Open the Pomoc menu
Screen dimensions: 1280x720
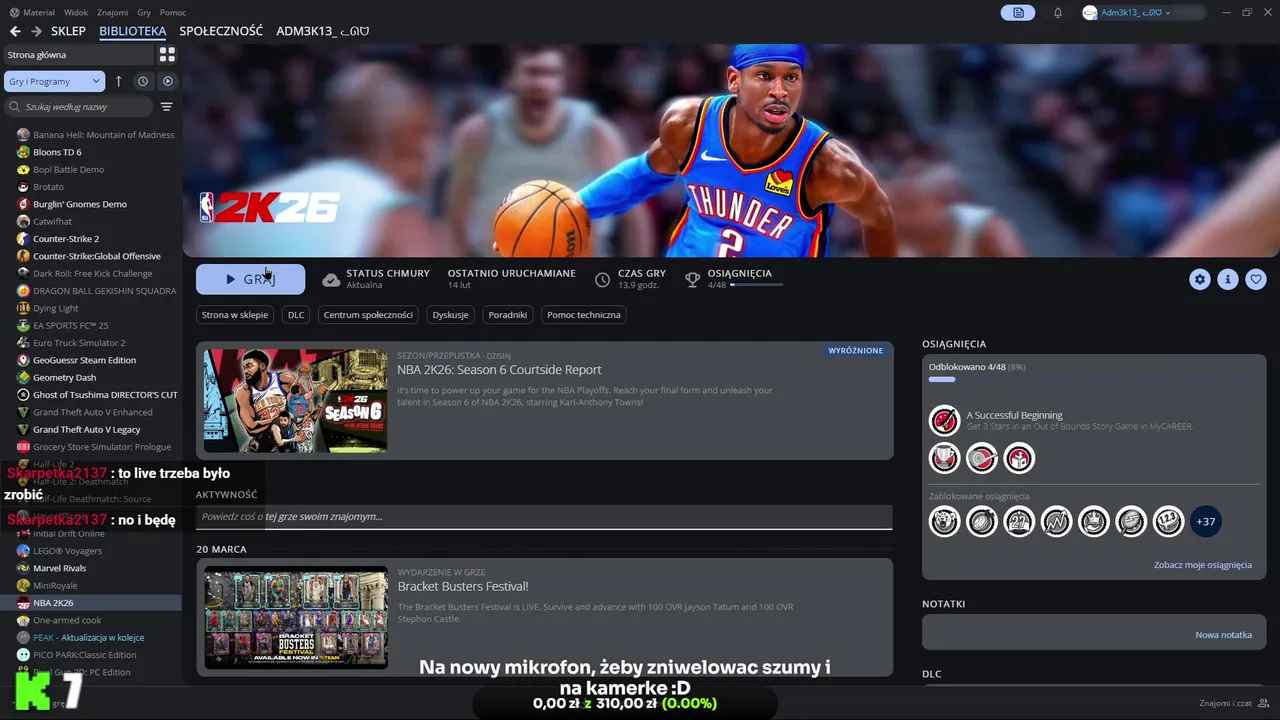(x=173, y=13)
